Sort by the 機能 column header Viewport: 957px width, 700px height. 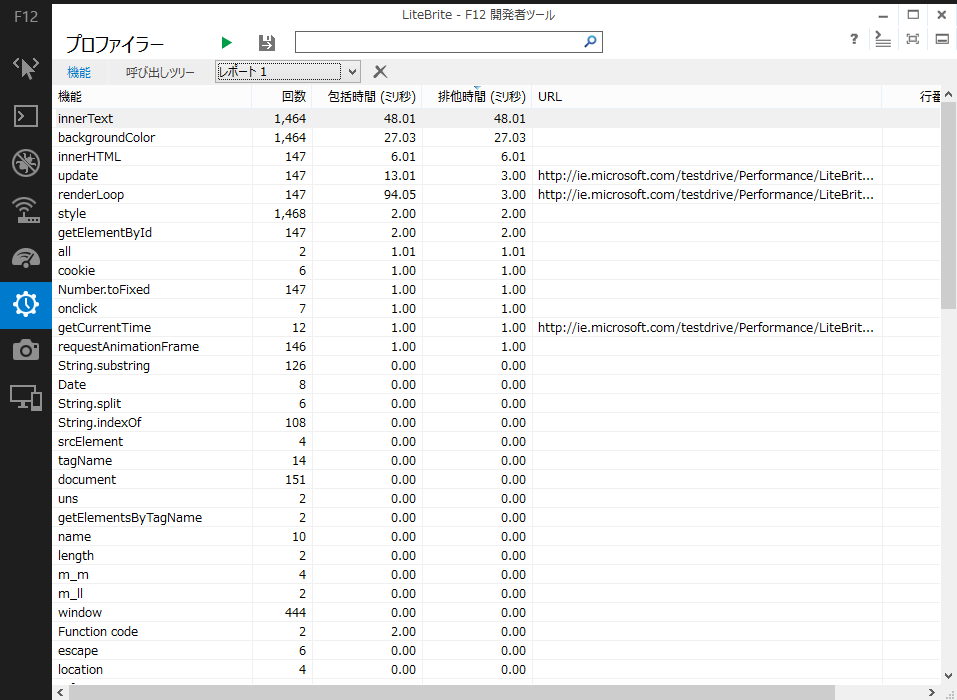pyautogui.click(x=152, y=96)
